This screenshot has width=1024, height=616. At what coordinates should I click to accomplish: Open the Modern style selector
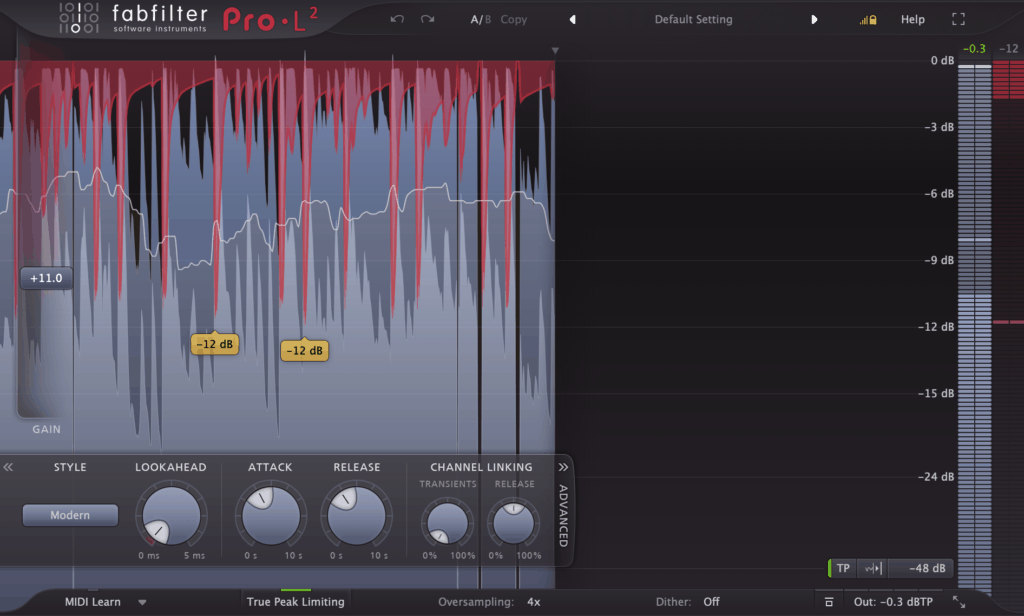click(70, 515)
